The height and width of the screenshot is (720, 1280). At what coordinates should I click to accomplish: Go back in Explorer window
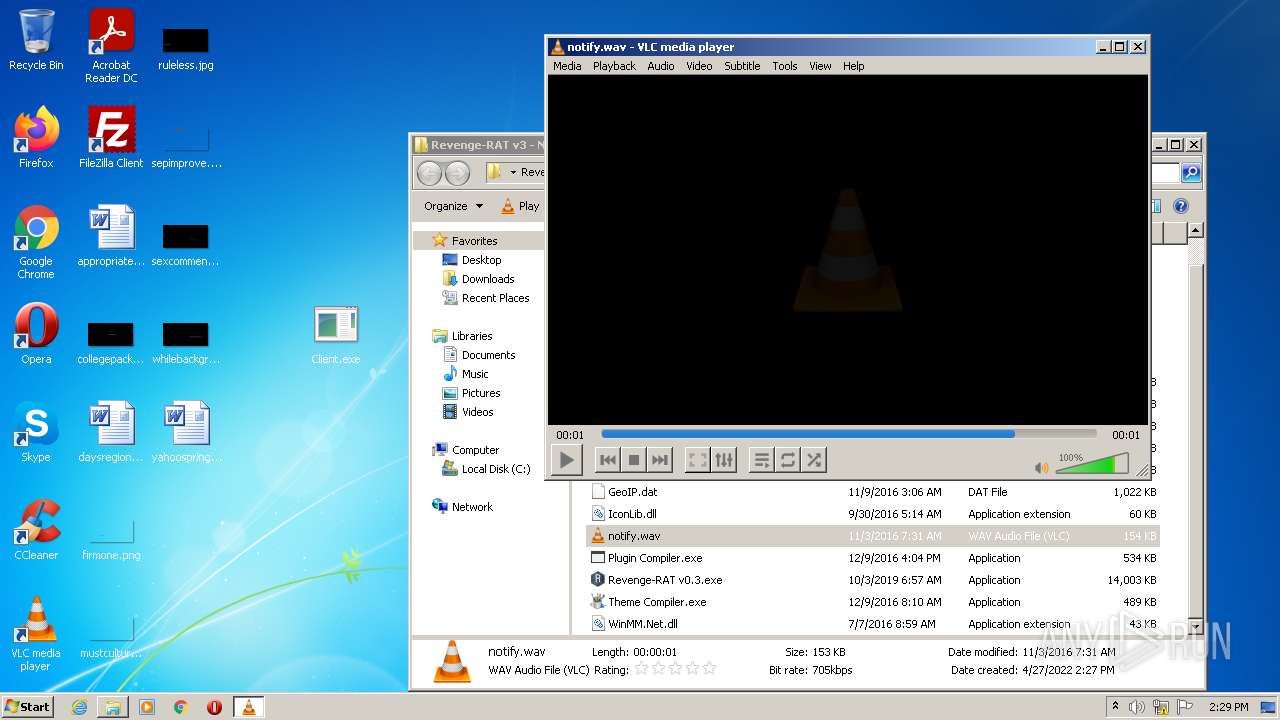(429, 173)
